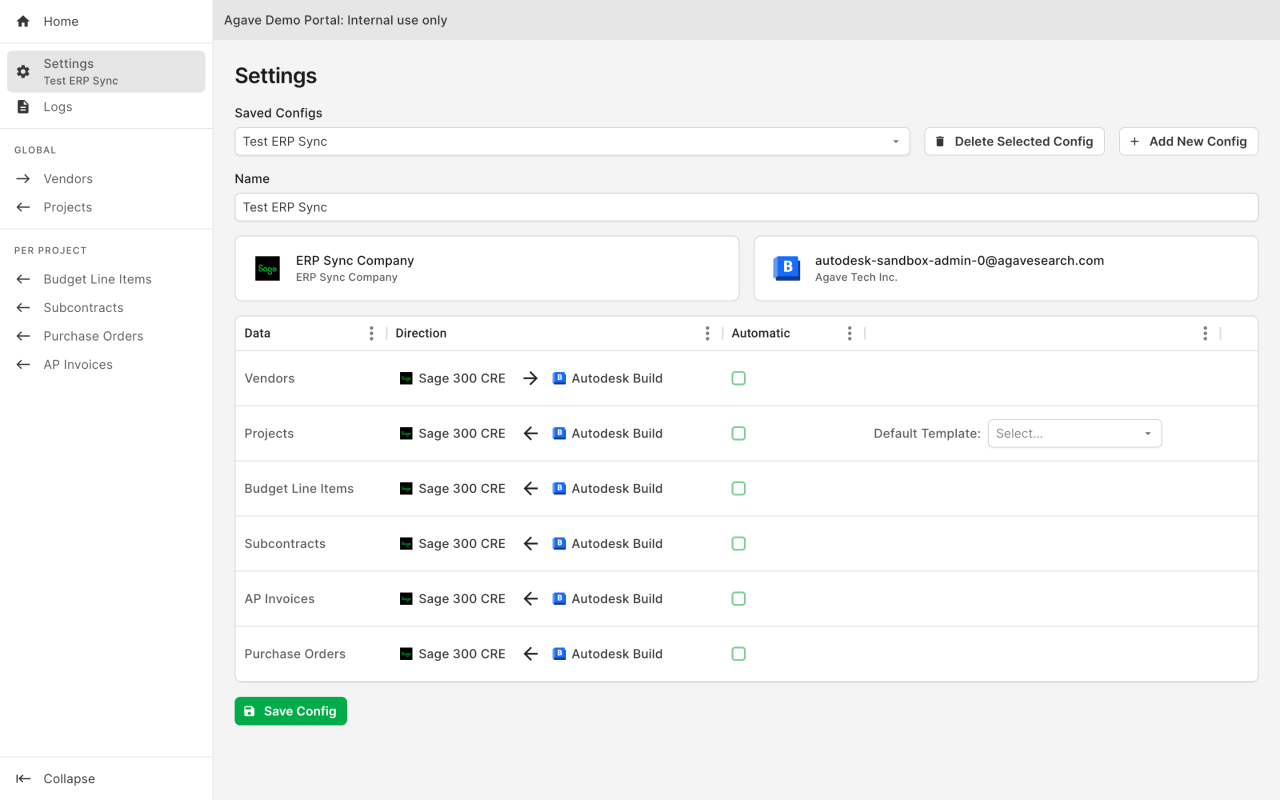Click the AP Invoices row direction arrow
1280x800 pixels.
(531, 598)
